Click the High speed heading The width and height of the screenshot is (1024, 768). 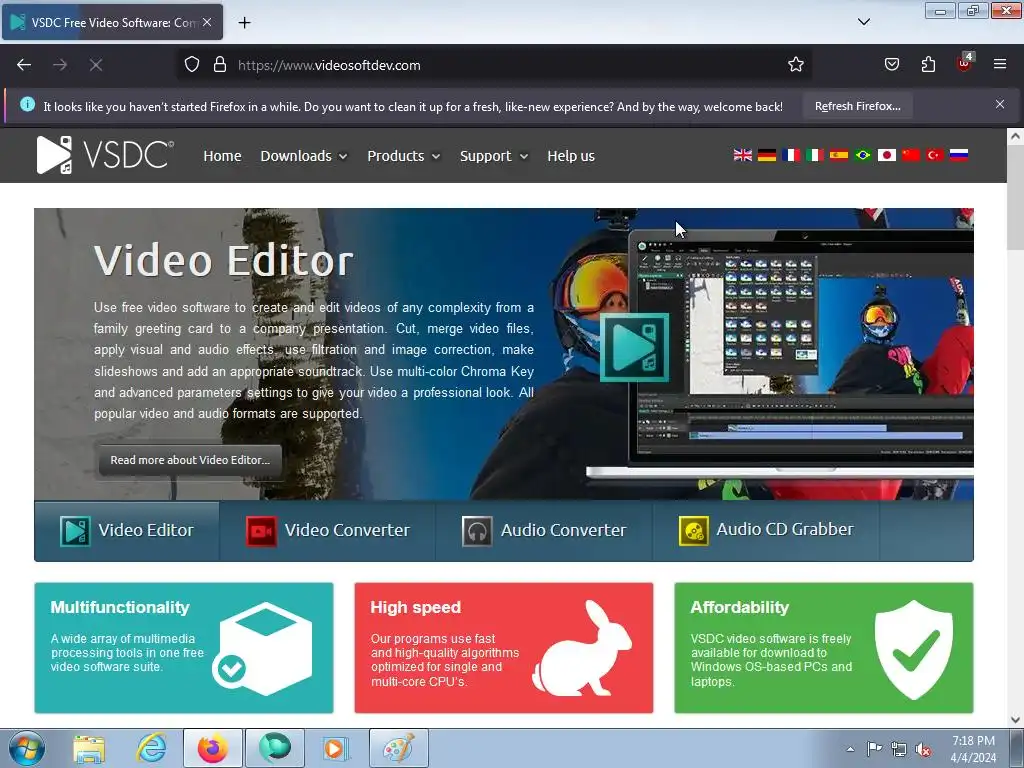pyautogui.click(x=415, y=607)
